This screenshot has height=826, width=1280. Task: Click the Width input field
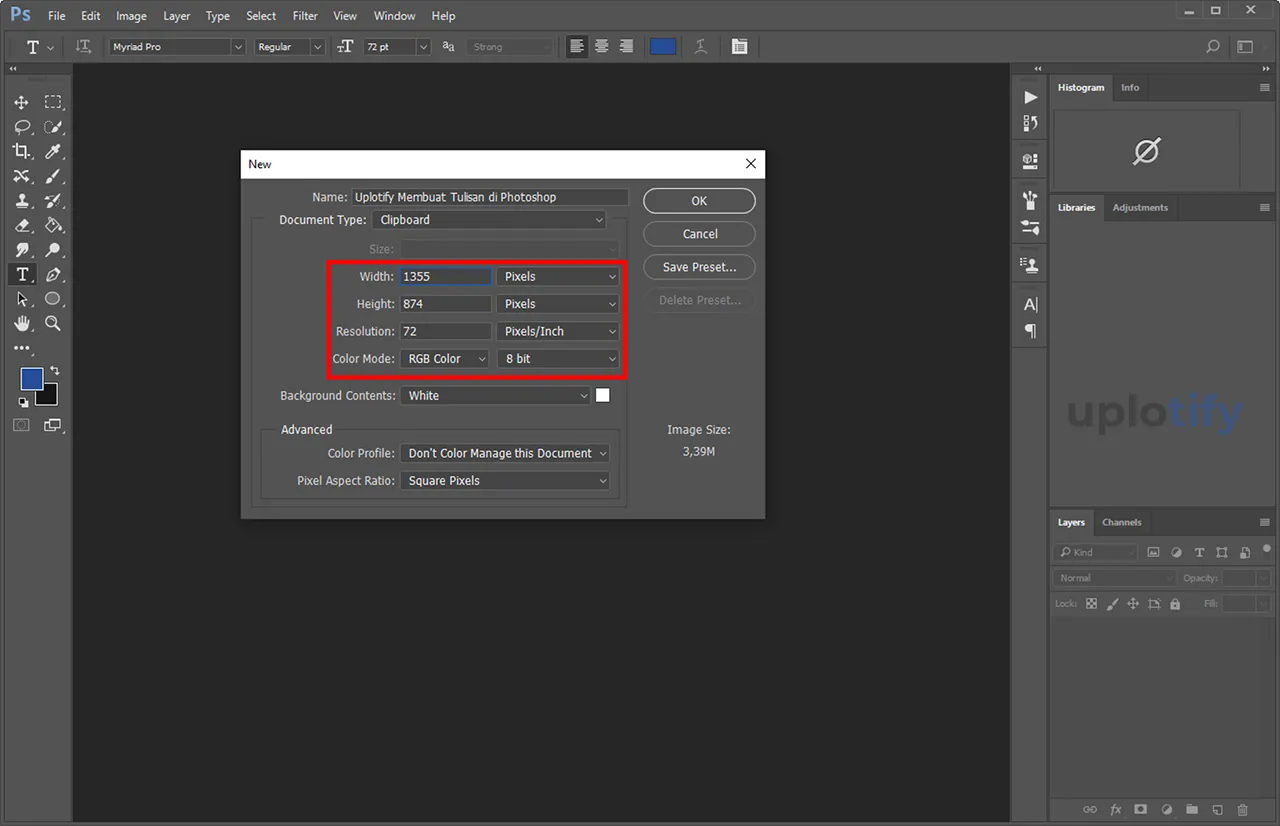coord(445,277)
